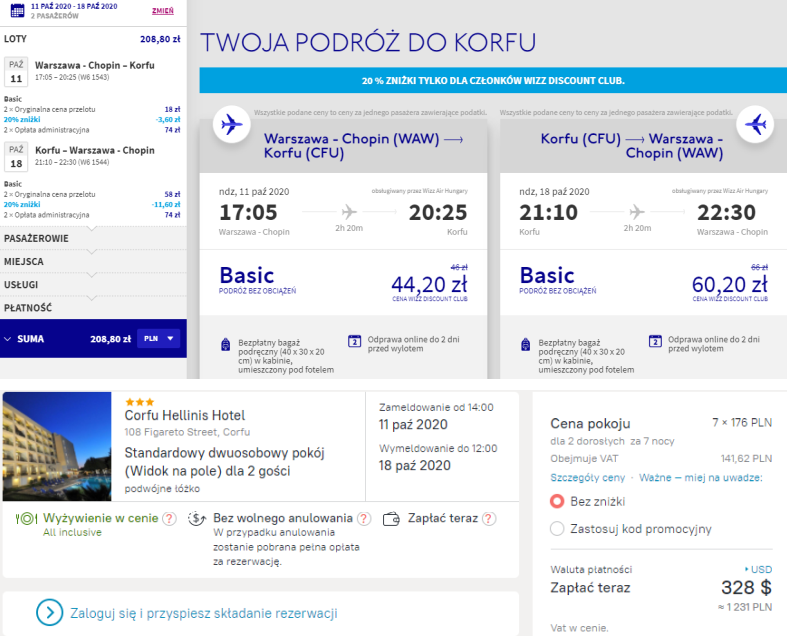Image resolution: width=787 pixels, height=637 pixels.
Task: Click the calendar icon beside travel dates
Action: pyautogui.click(x=17, y=10)
